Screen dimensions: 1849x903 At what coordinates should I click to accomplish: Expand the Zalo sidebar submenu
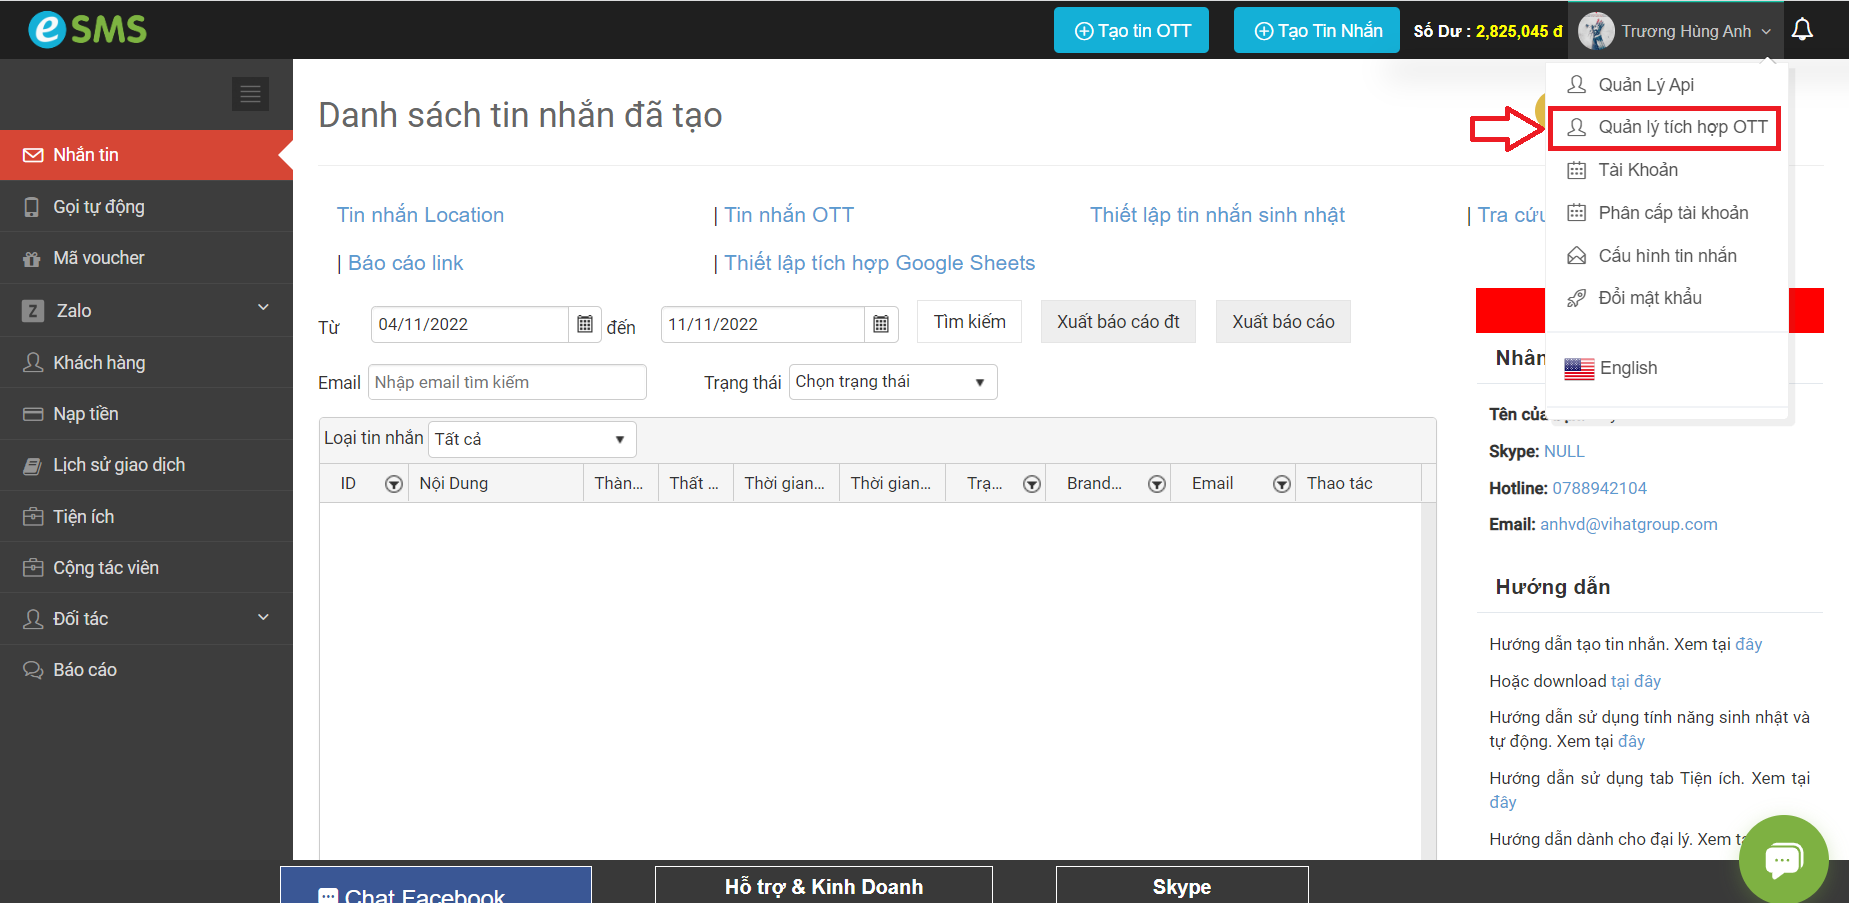coord(263,308)
